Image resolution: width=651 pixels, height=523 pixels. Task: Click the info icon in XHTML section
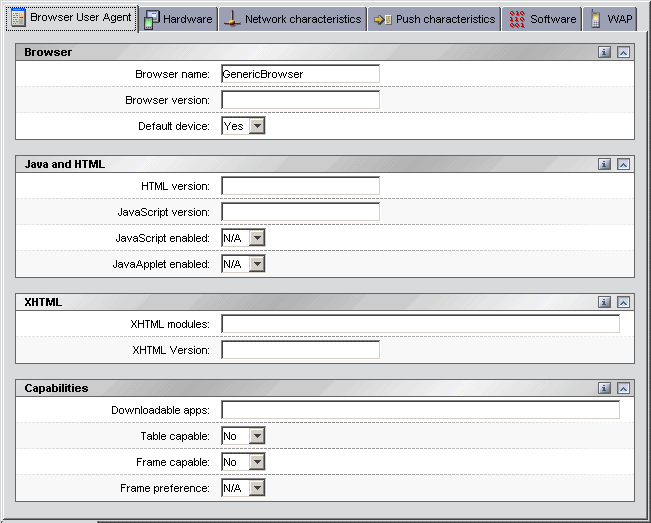point(604,302)
